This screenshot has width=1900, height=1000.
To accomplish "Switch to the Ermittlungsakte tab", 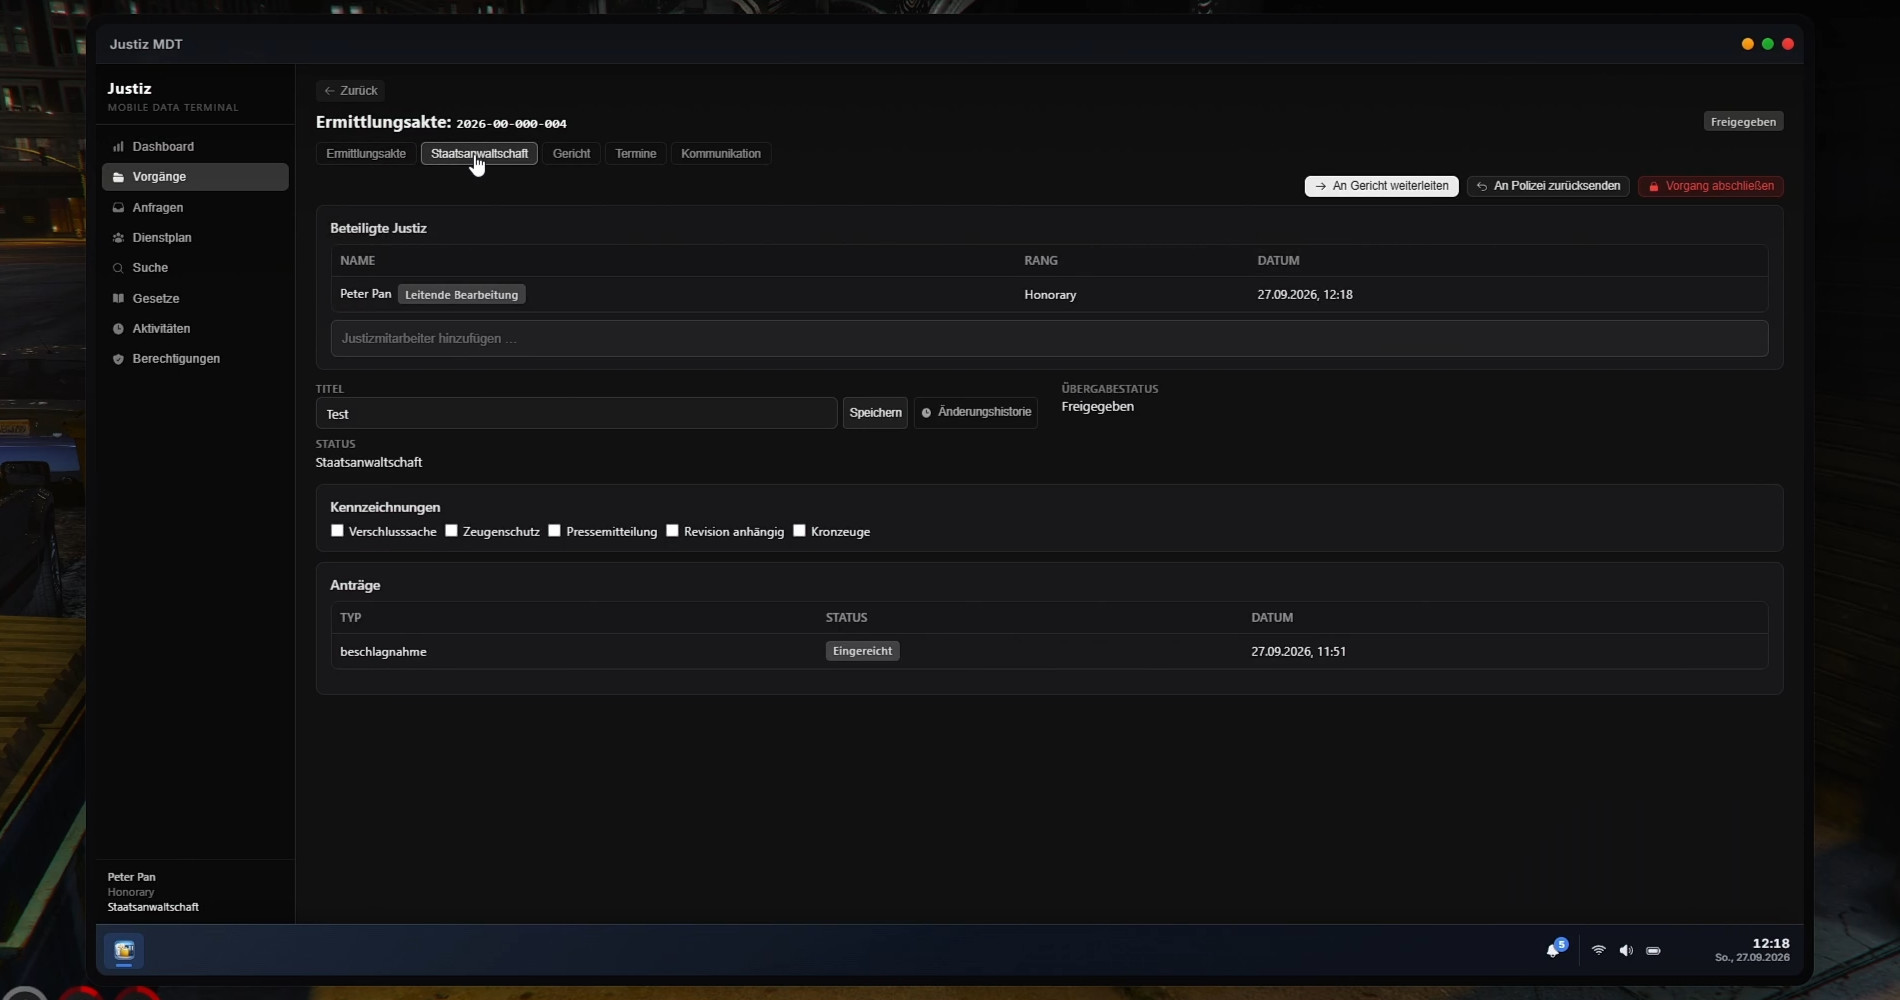I will 366,154.
